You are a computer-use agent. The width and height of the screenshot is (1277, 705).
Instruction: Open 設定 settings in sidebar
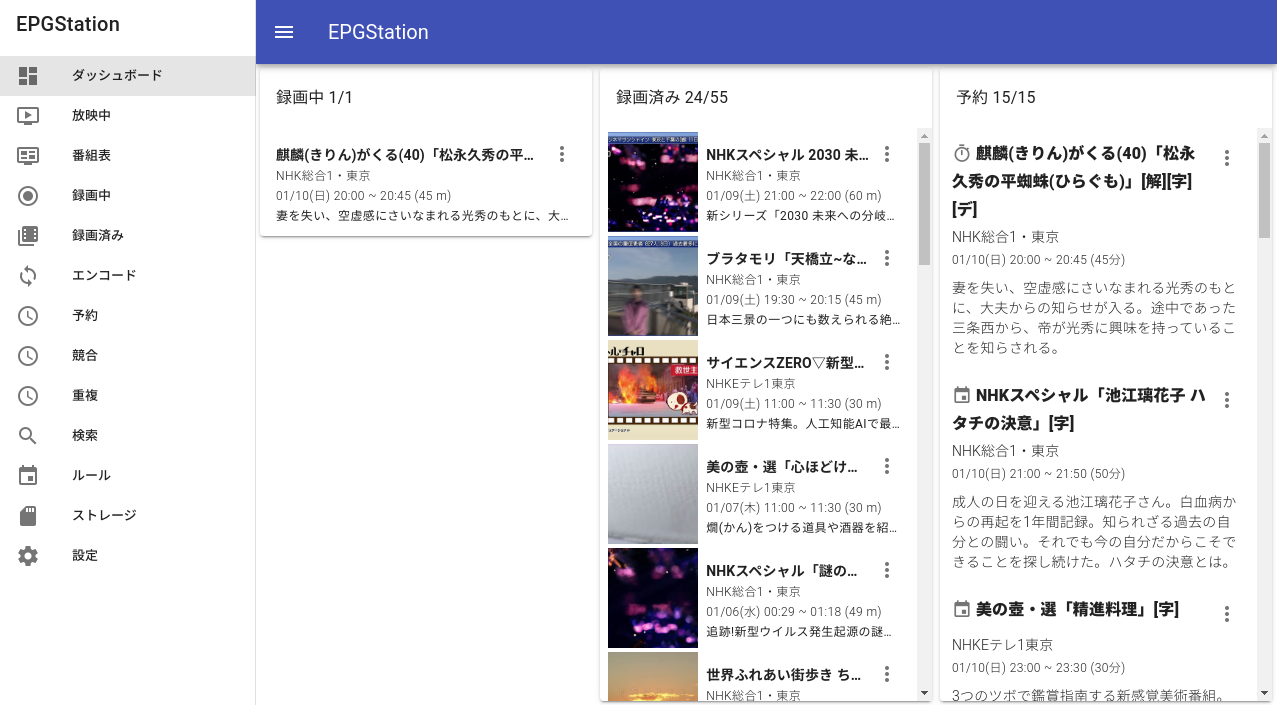coord(128,555)
